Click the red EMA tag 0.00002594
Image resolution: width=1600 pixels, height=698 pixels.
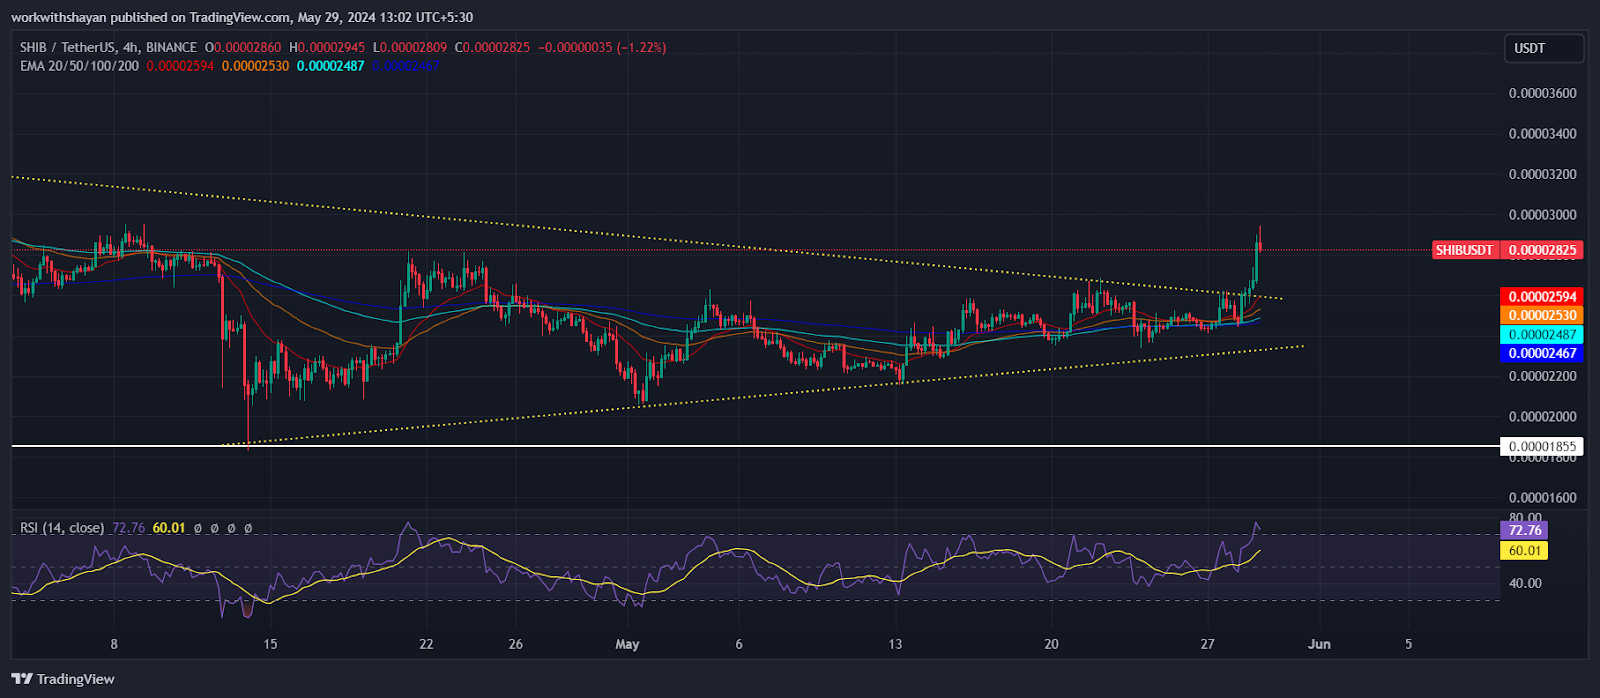(1541, 297)
